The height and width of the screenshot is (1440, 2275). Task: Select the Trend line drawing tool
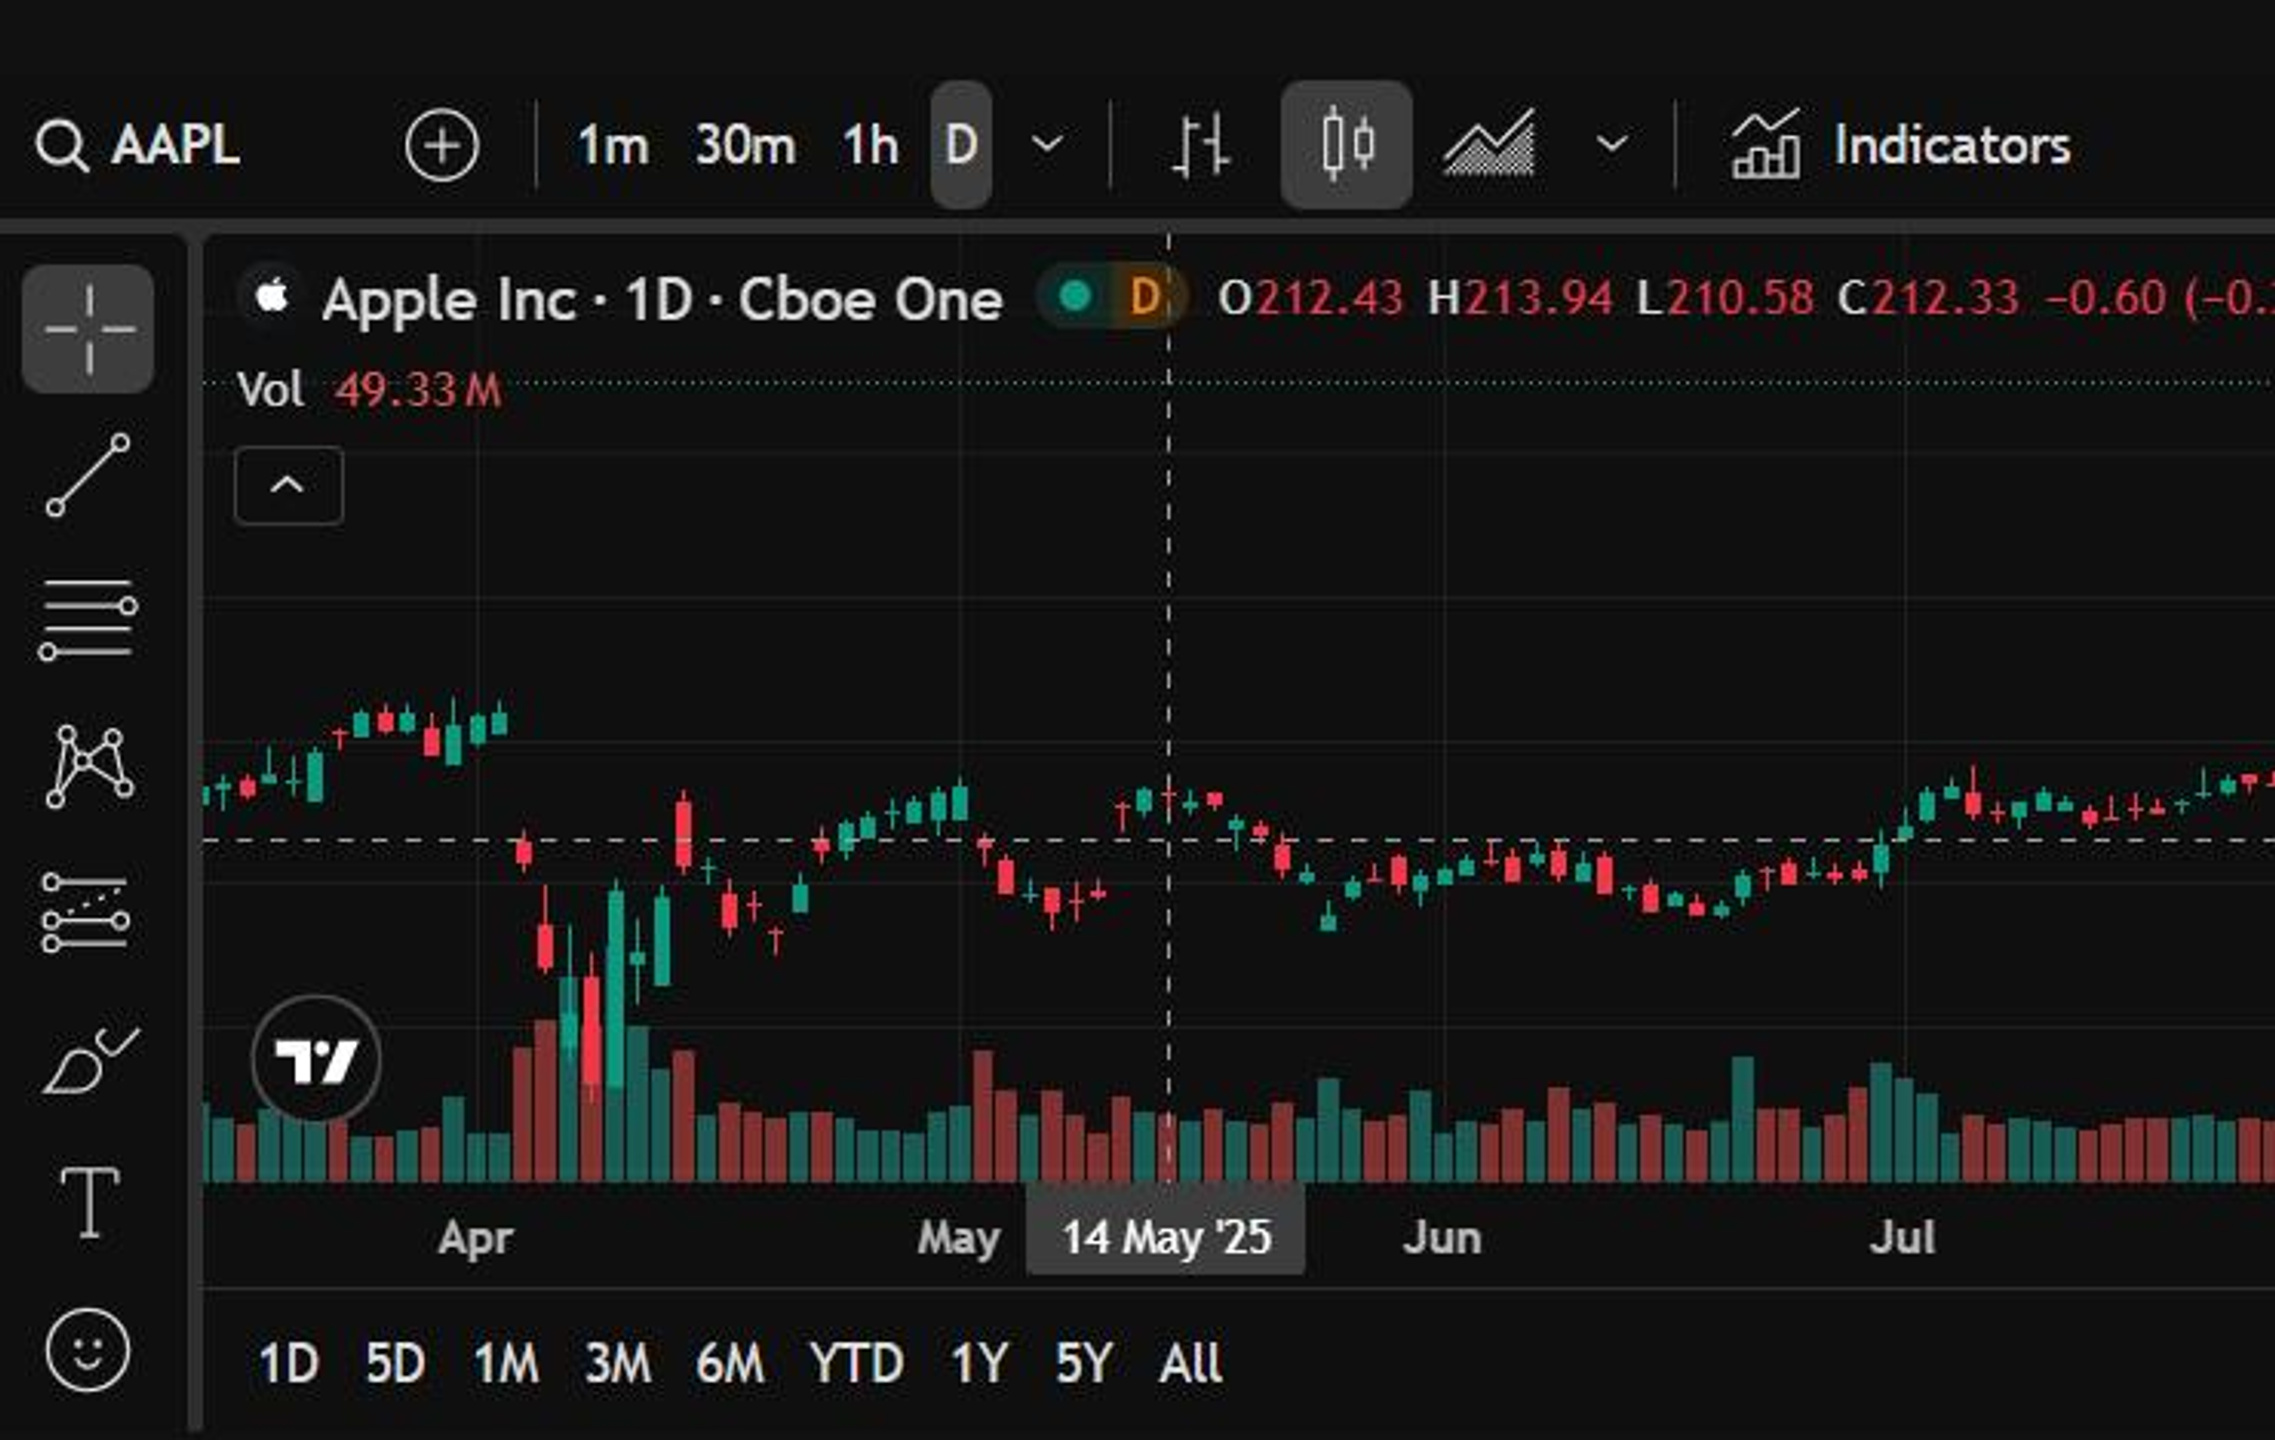(88, 475)
